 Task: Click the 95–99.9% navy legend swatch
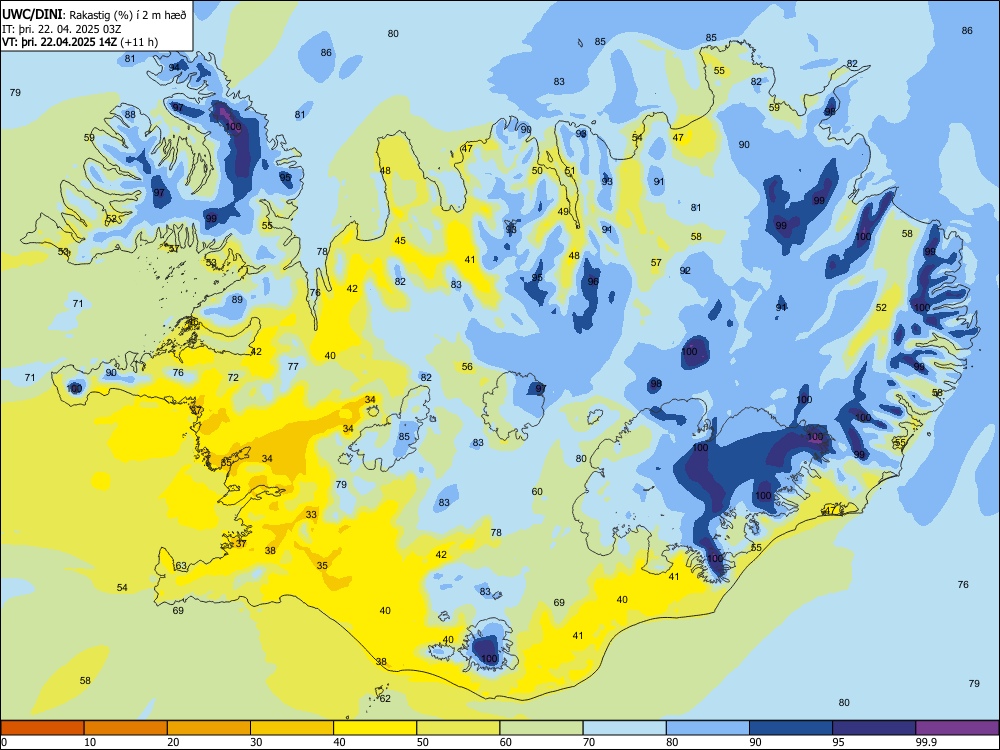pyautogui.click(x=874, y=728)
